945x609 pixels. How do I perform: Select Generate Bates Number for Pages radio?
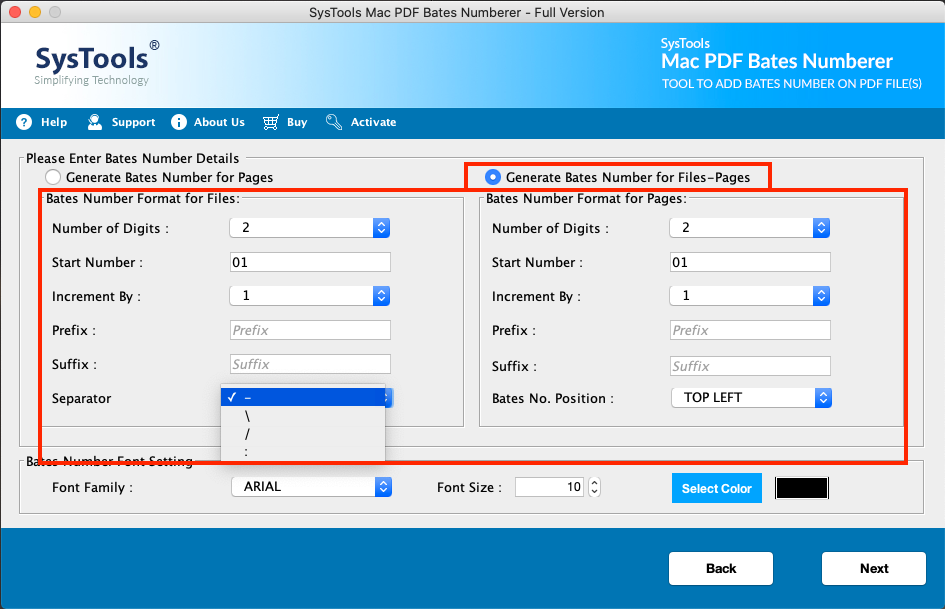[53, 177]
